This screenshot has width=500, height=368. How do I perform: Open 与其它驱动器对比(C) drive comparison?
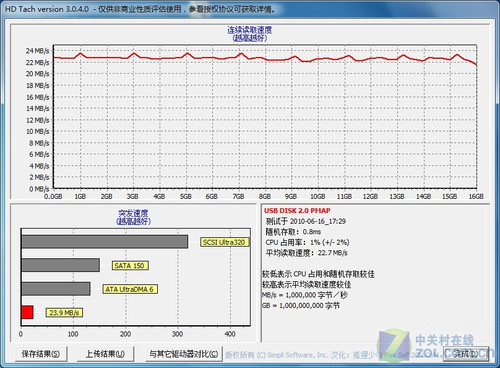(184, 354)
